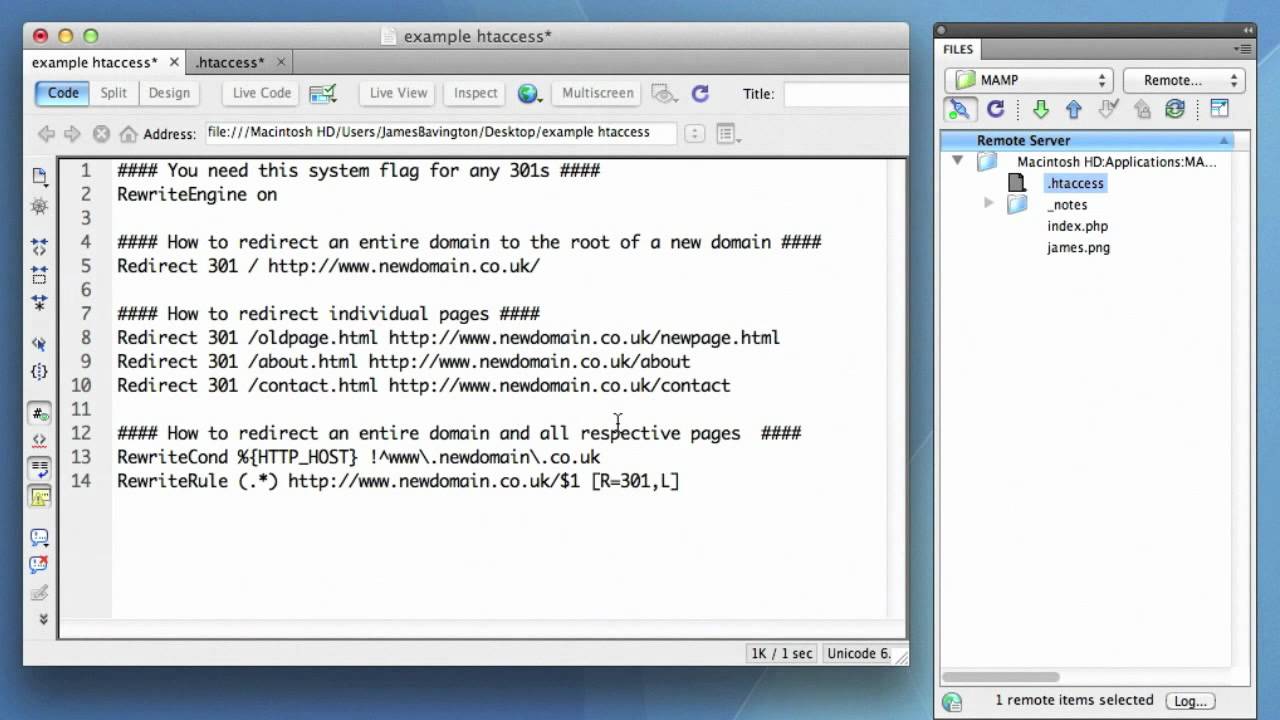Image resolution: width=1280 pixels, height=720 pixels.
Task: Open the address history dropdown
Action: 694,133
